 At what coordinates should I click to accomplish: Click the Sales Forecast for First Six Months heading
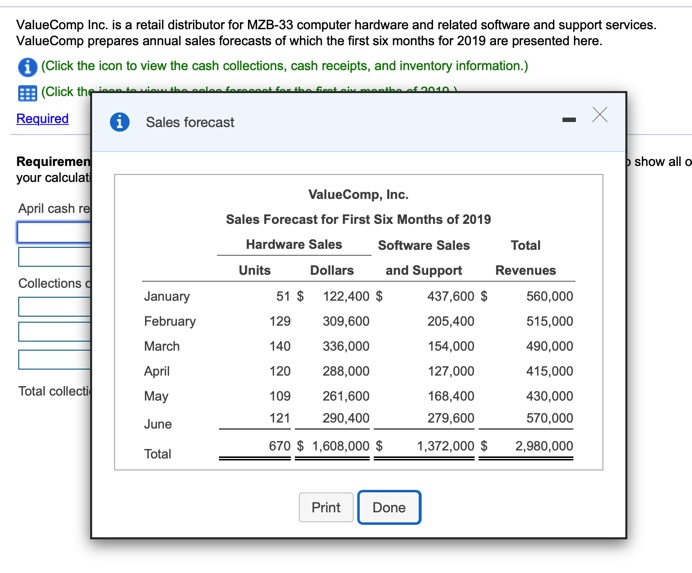[358, 219]
